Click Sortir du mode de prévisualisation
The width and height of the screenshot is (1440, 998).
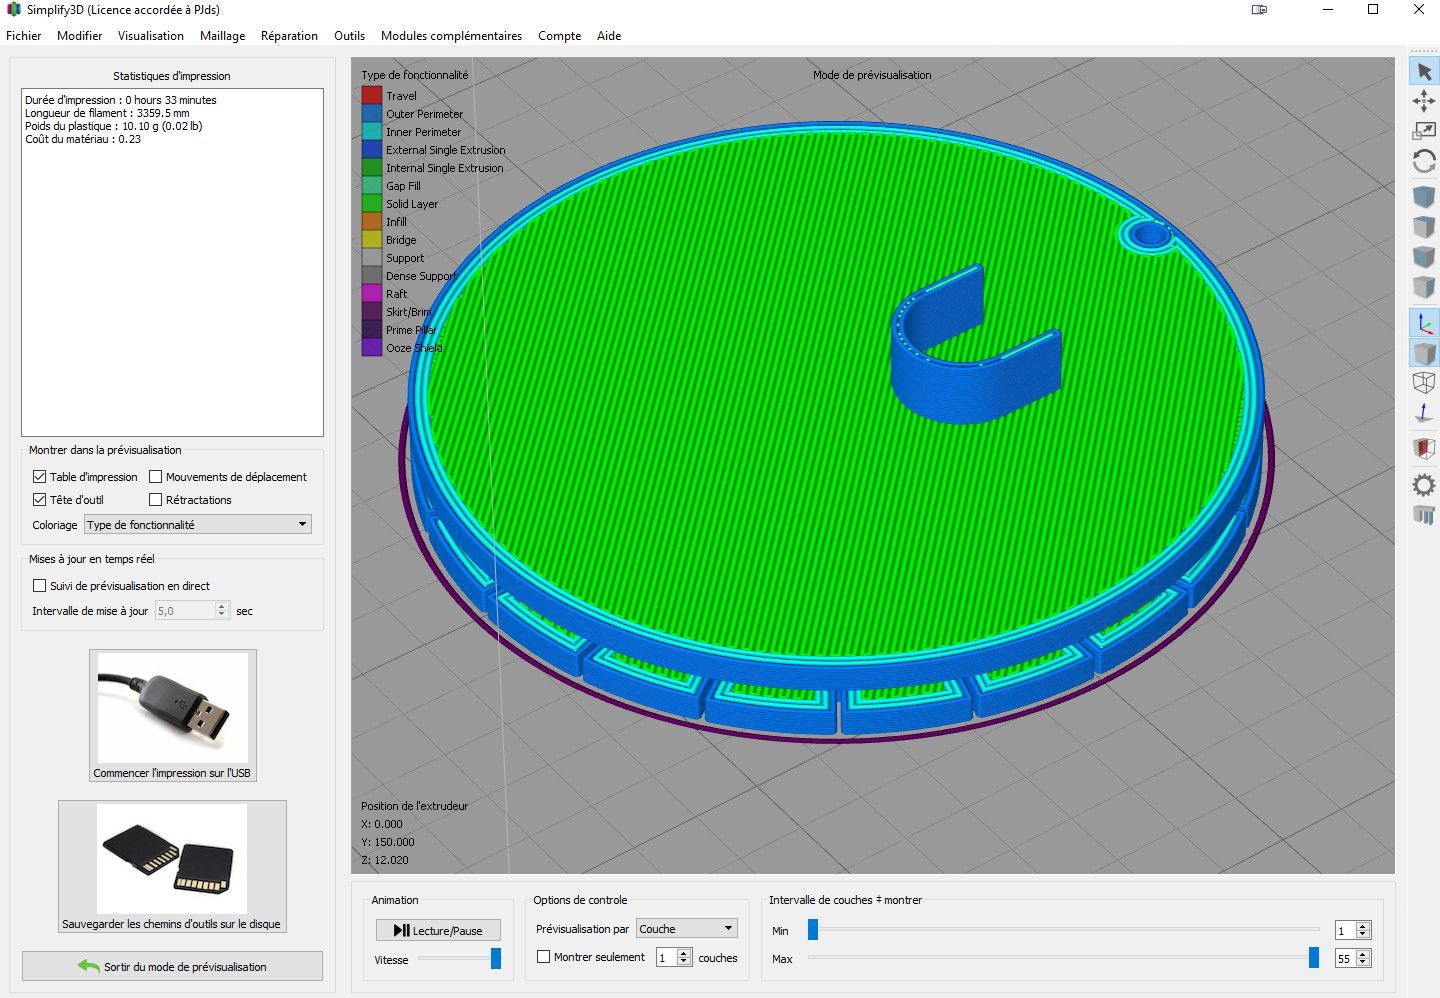(x=172, y=966)
